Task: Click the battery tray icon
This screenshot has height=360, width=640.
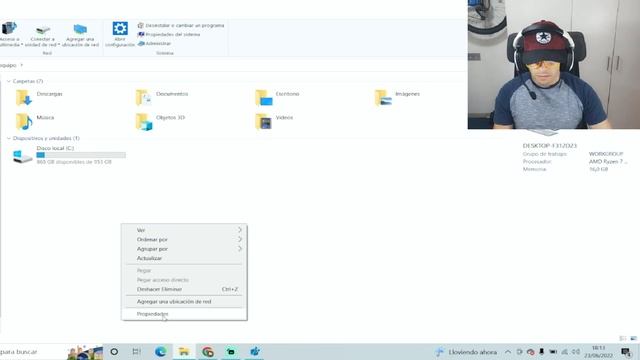Action: point(553,352)
